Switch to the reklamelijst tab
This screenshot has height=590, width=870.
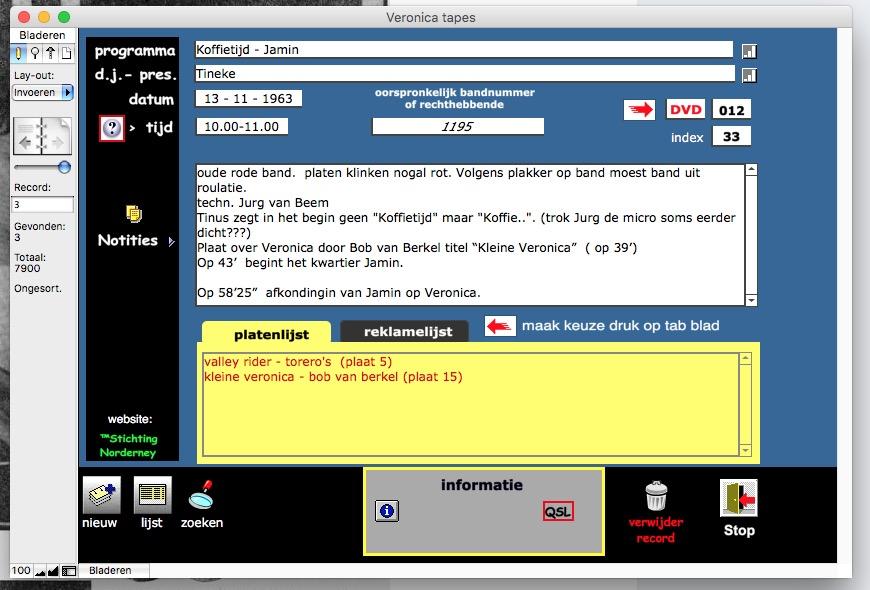(404, 331)
